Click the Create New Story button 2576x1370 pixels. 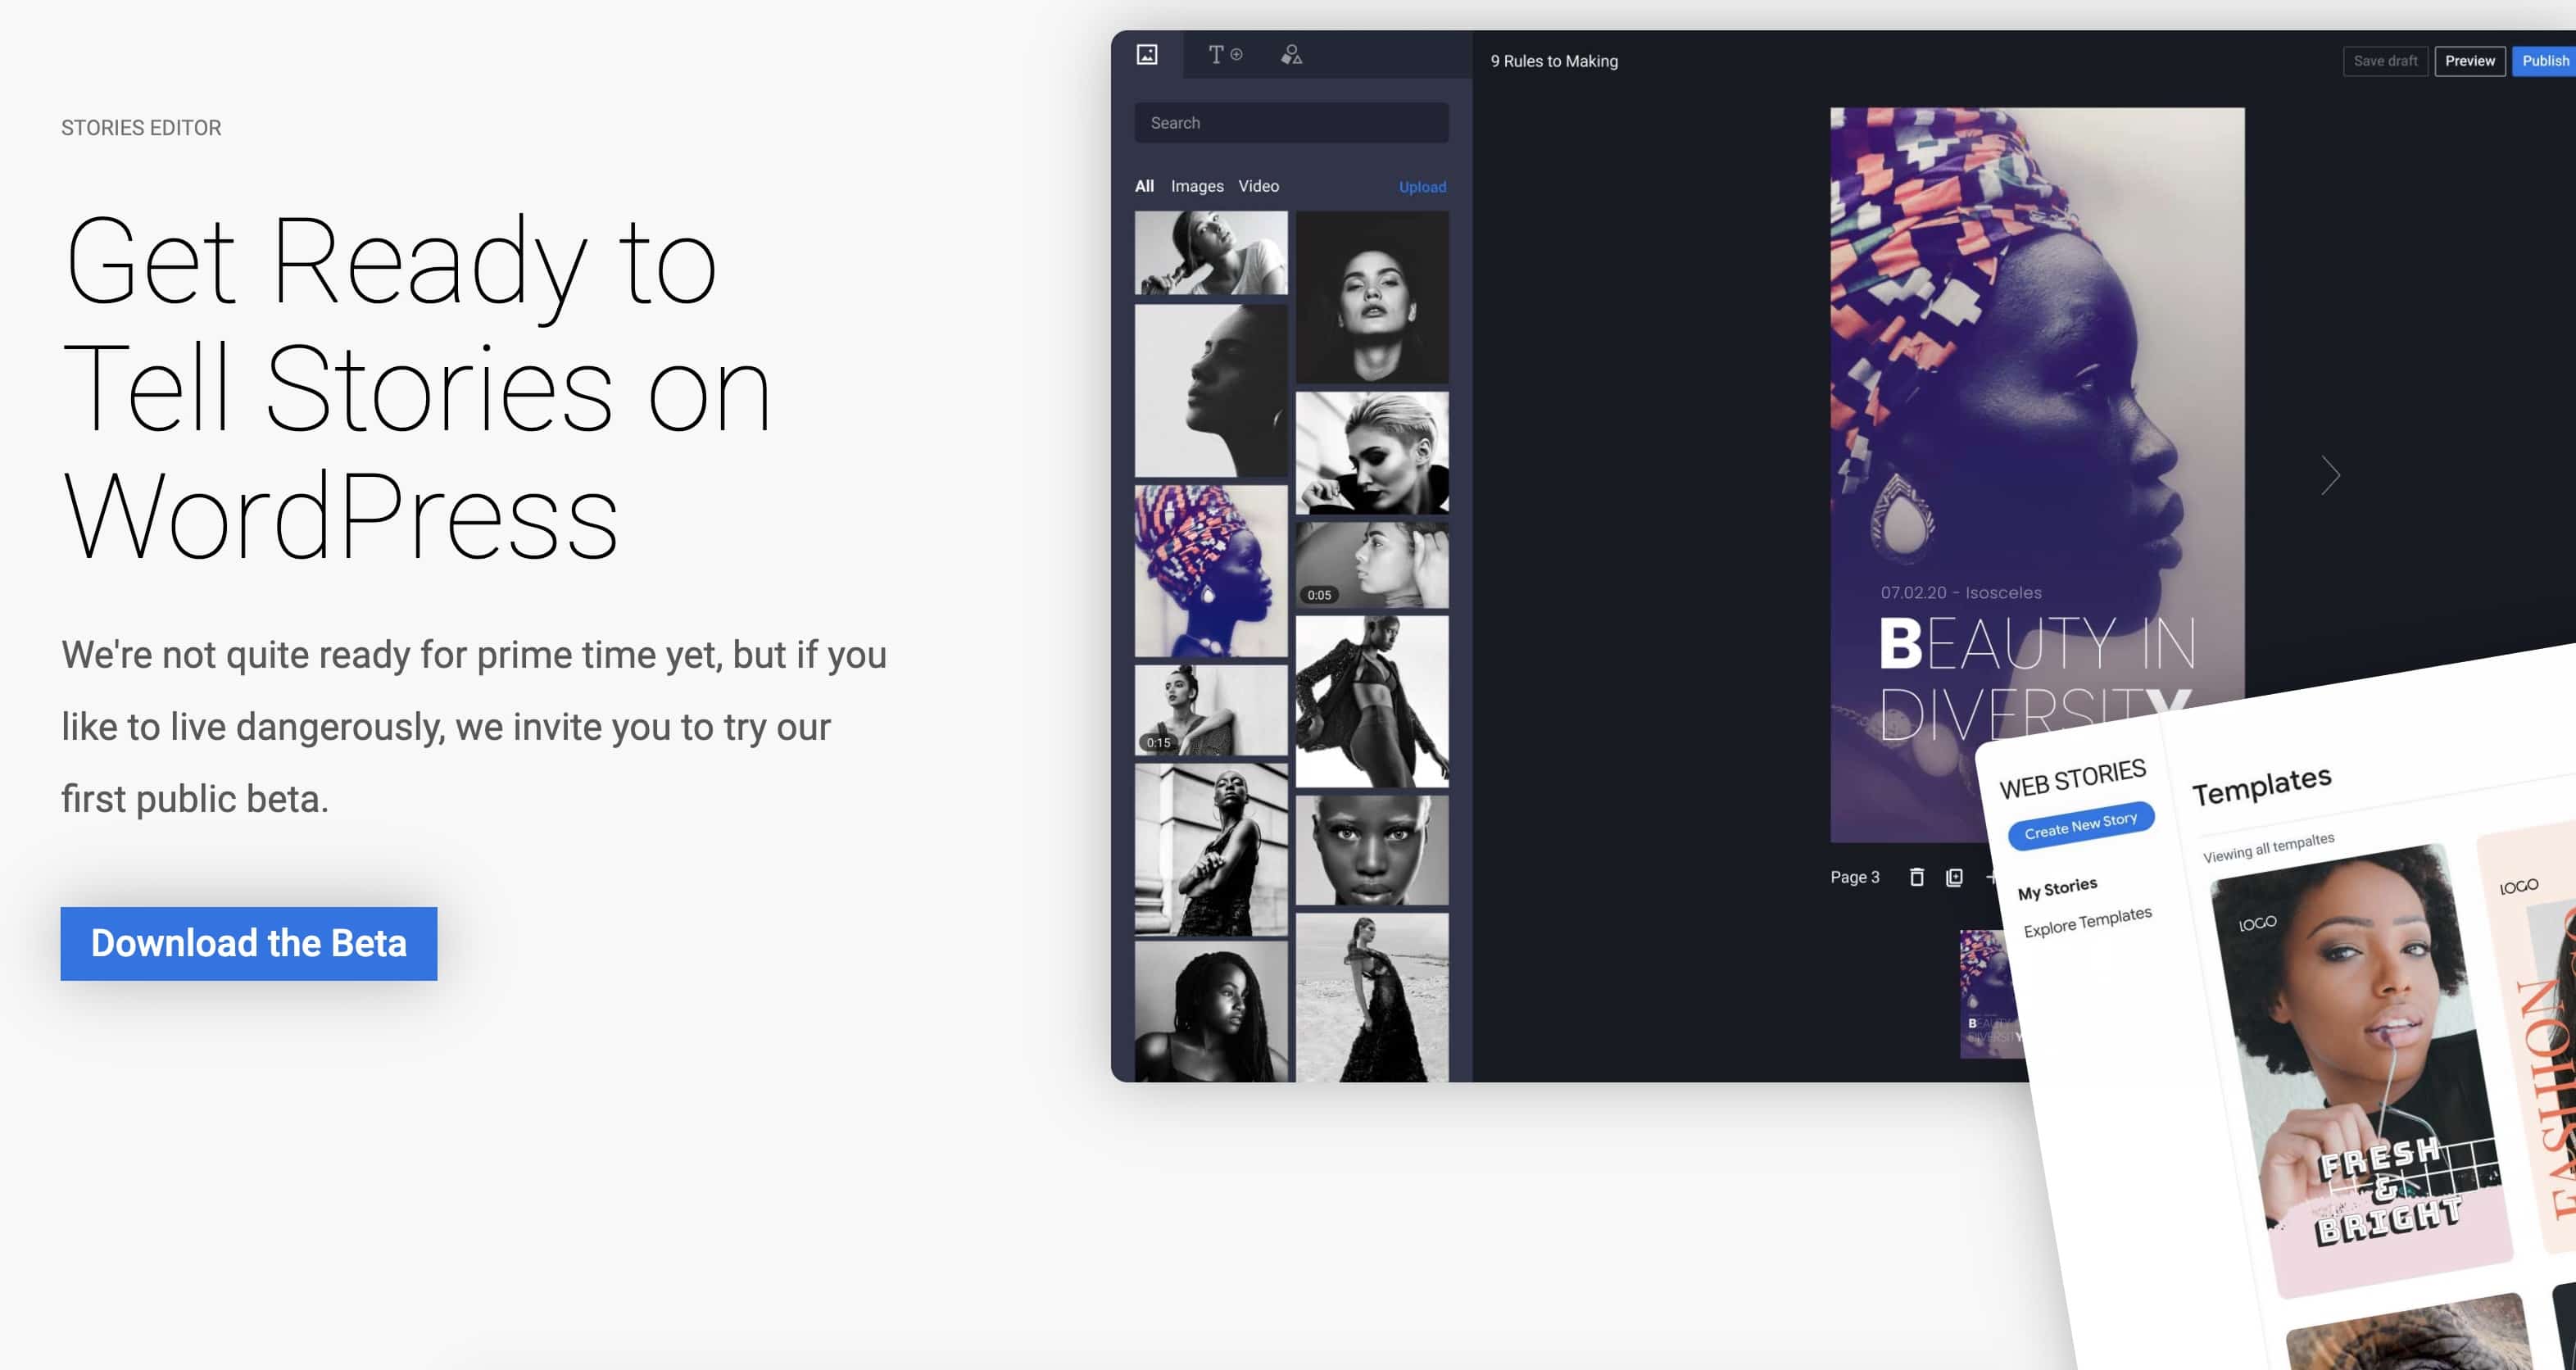(2080, 825)
